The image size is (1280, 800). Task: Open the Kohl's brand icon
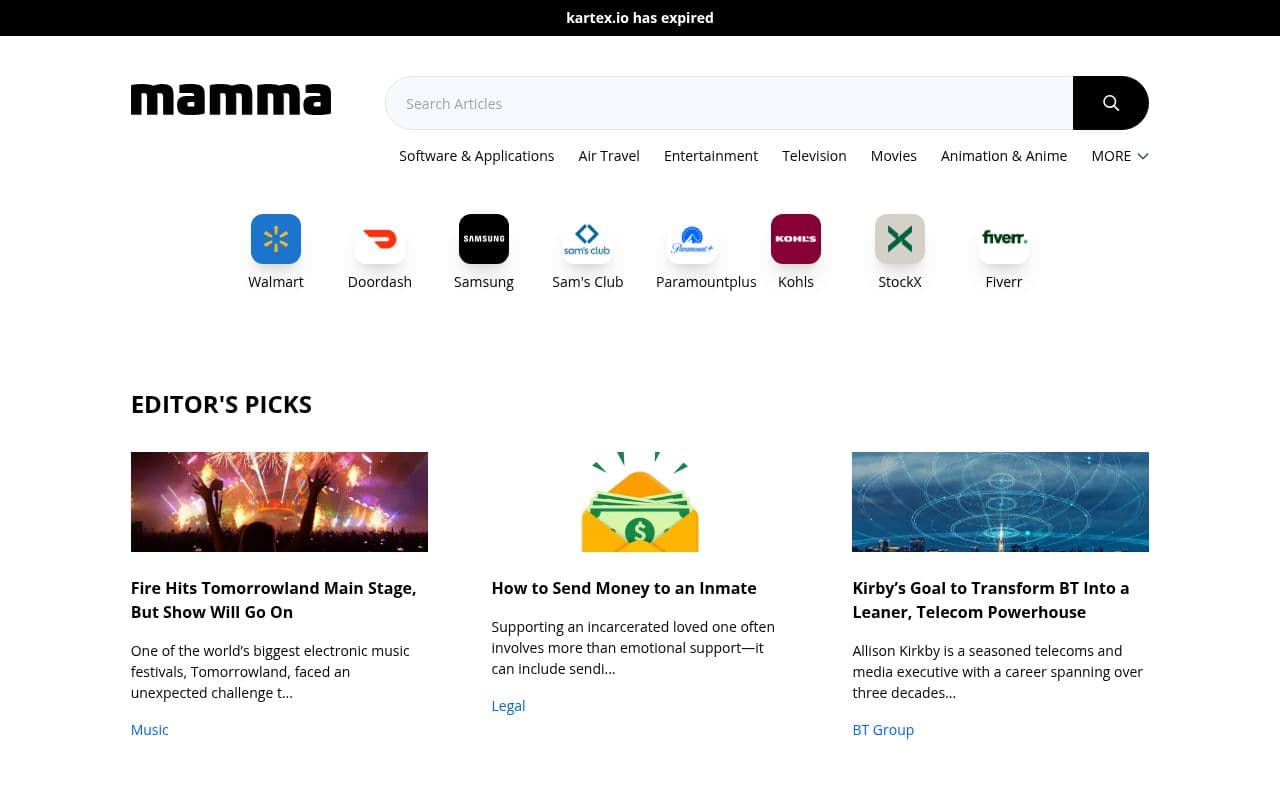tap(795, 239)
